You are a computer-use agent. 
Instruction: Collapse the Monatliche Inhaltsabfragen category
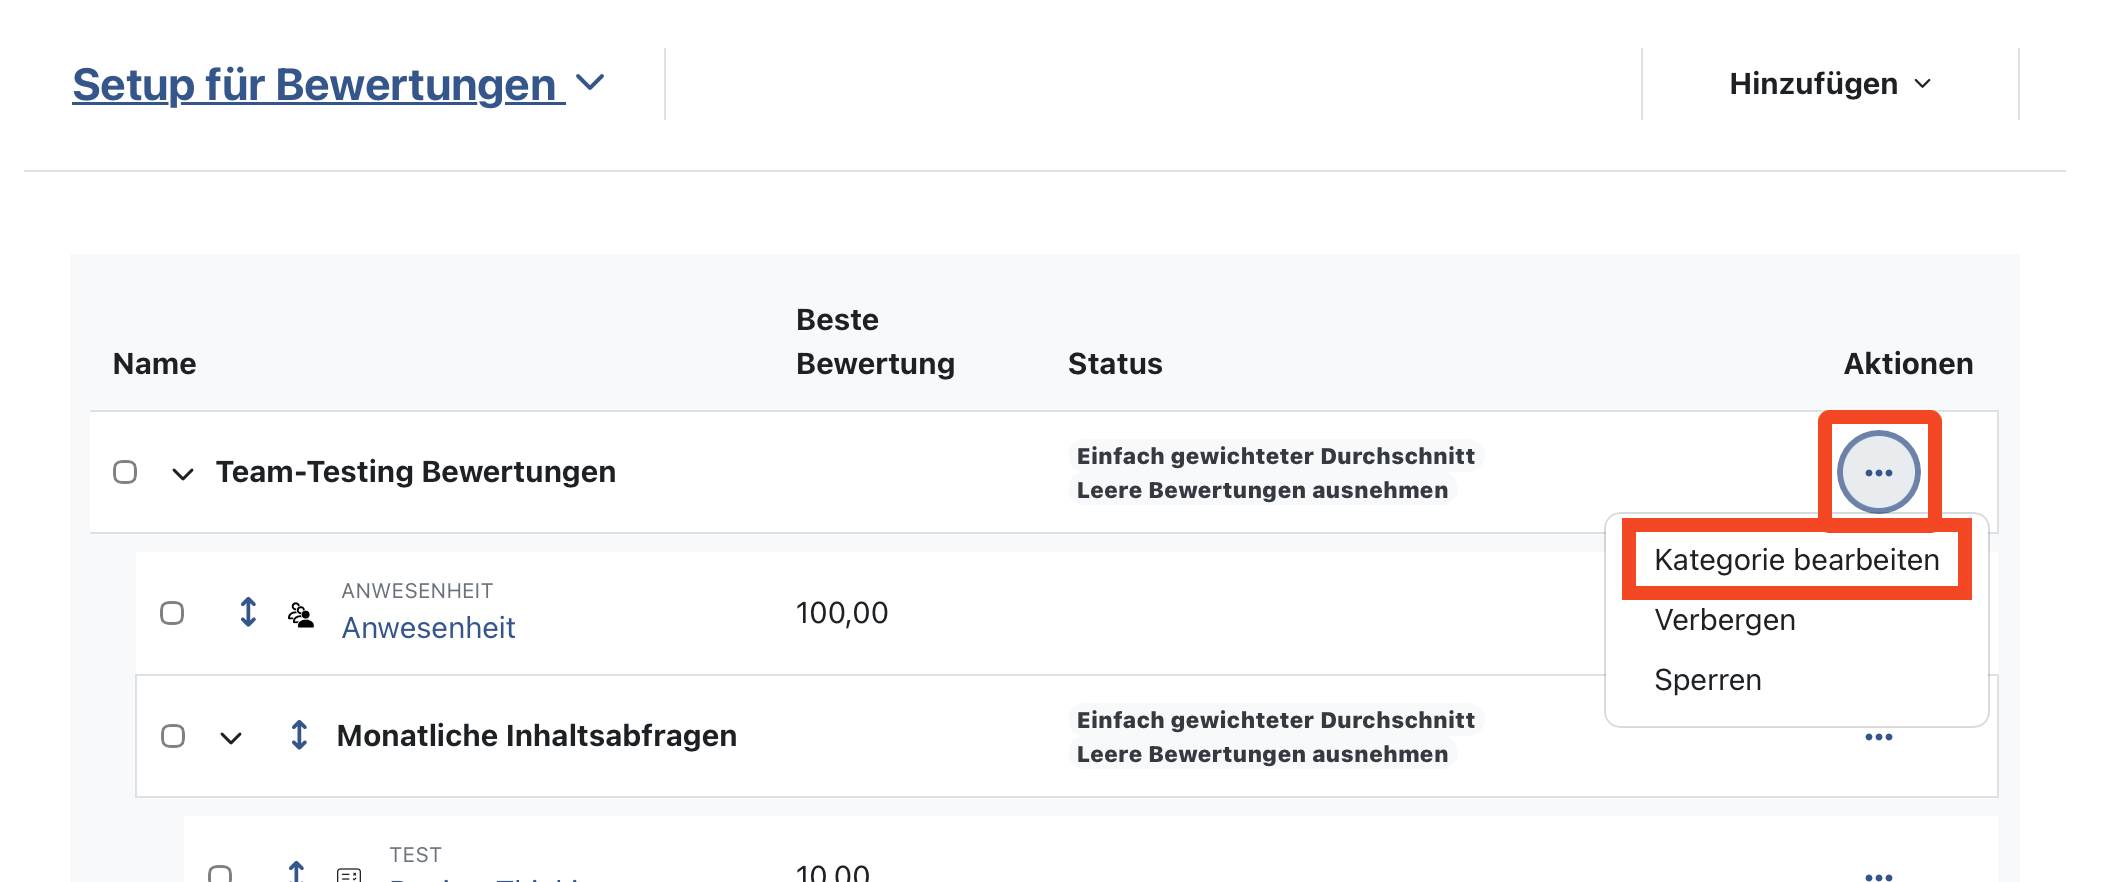point(231,738)
